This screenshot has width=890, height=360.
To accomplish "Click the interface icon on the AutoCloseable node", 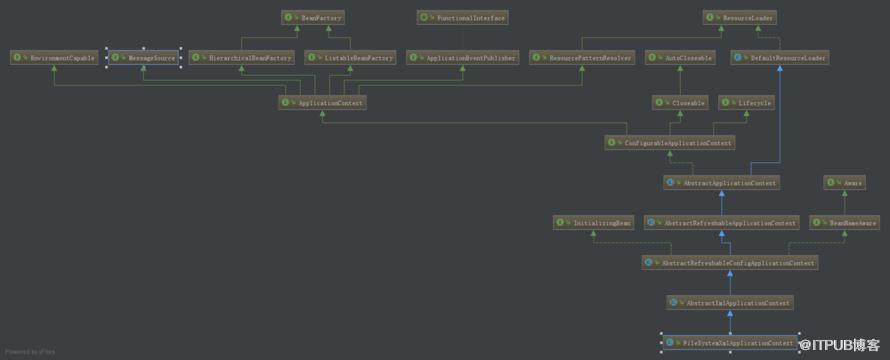I will point(652,57).
